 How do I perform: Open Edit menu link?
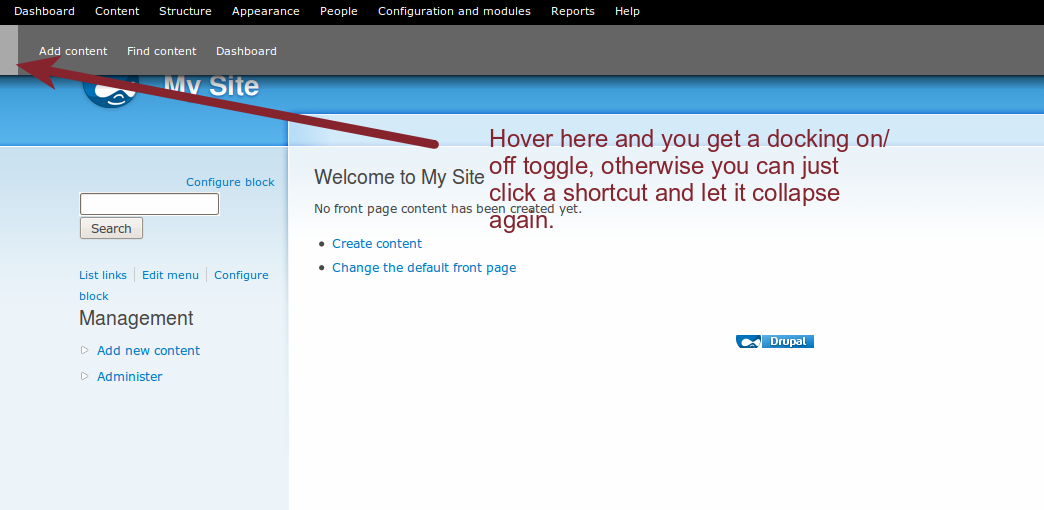click(x=170, y=275)
